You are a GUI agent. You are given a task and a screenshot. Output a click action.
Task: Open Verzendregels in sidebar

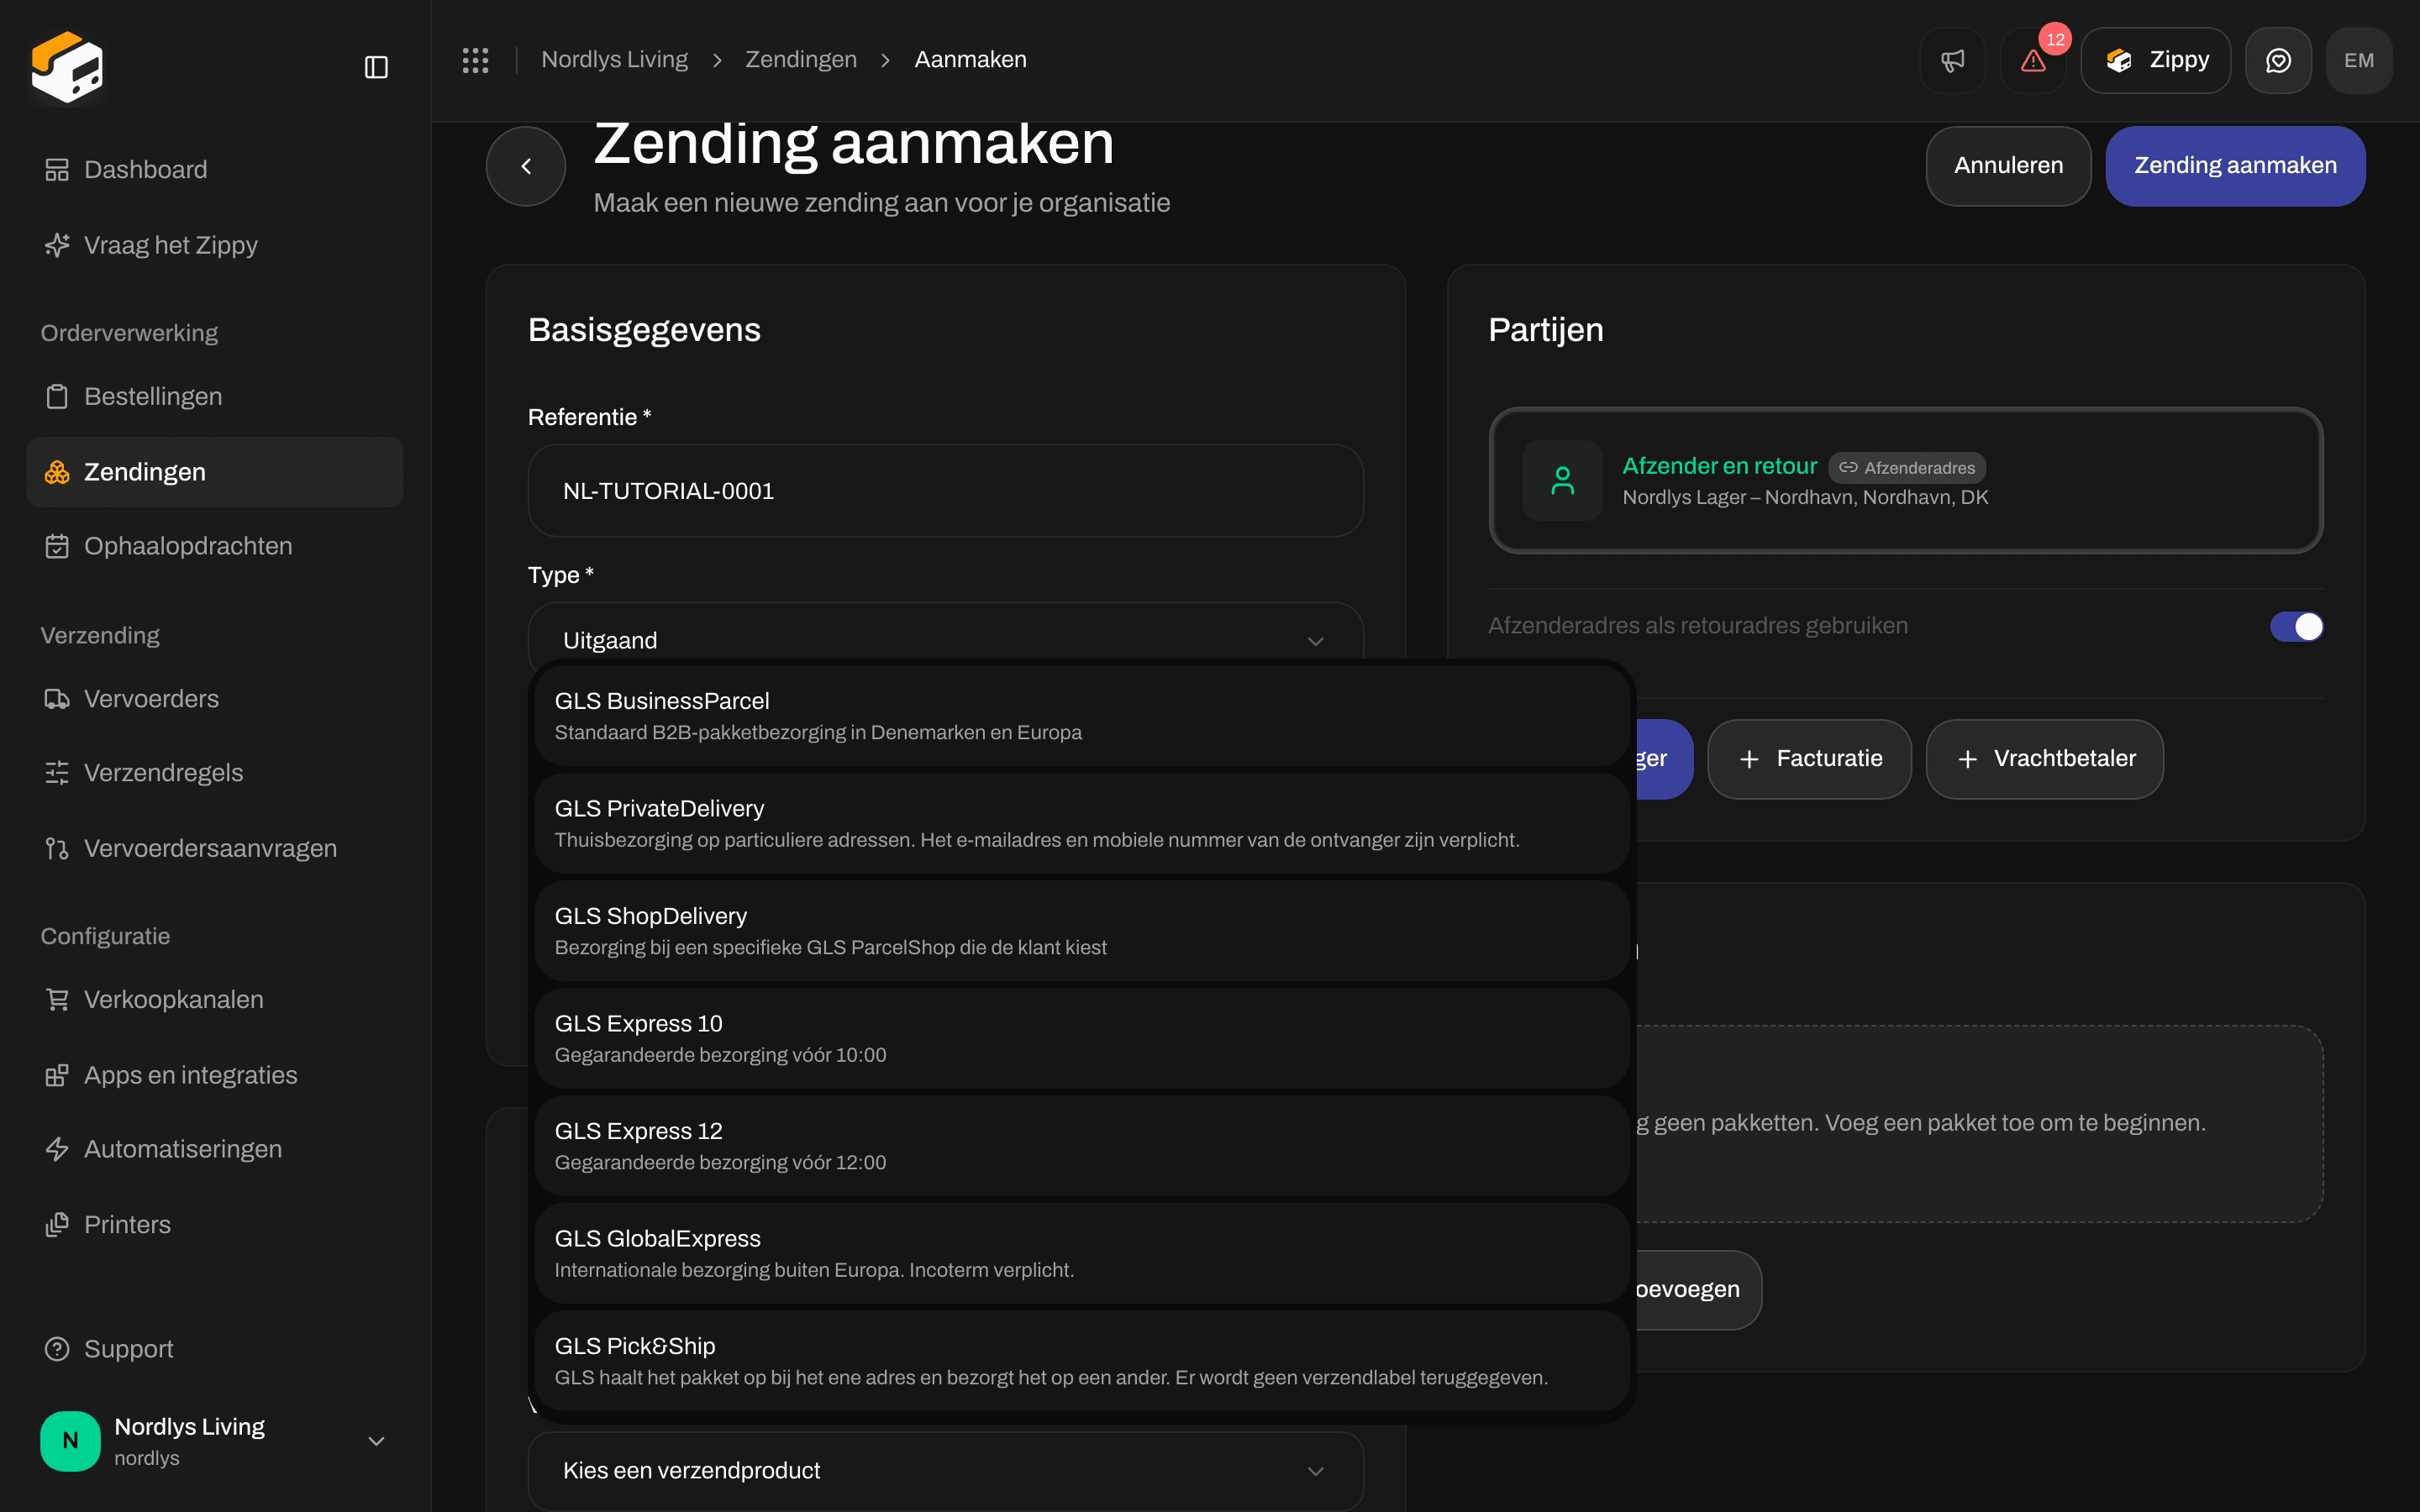[x=215, y=773]
